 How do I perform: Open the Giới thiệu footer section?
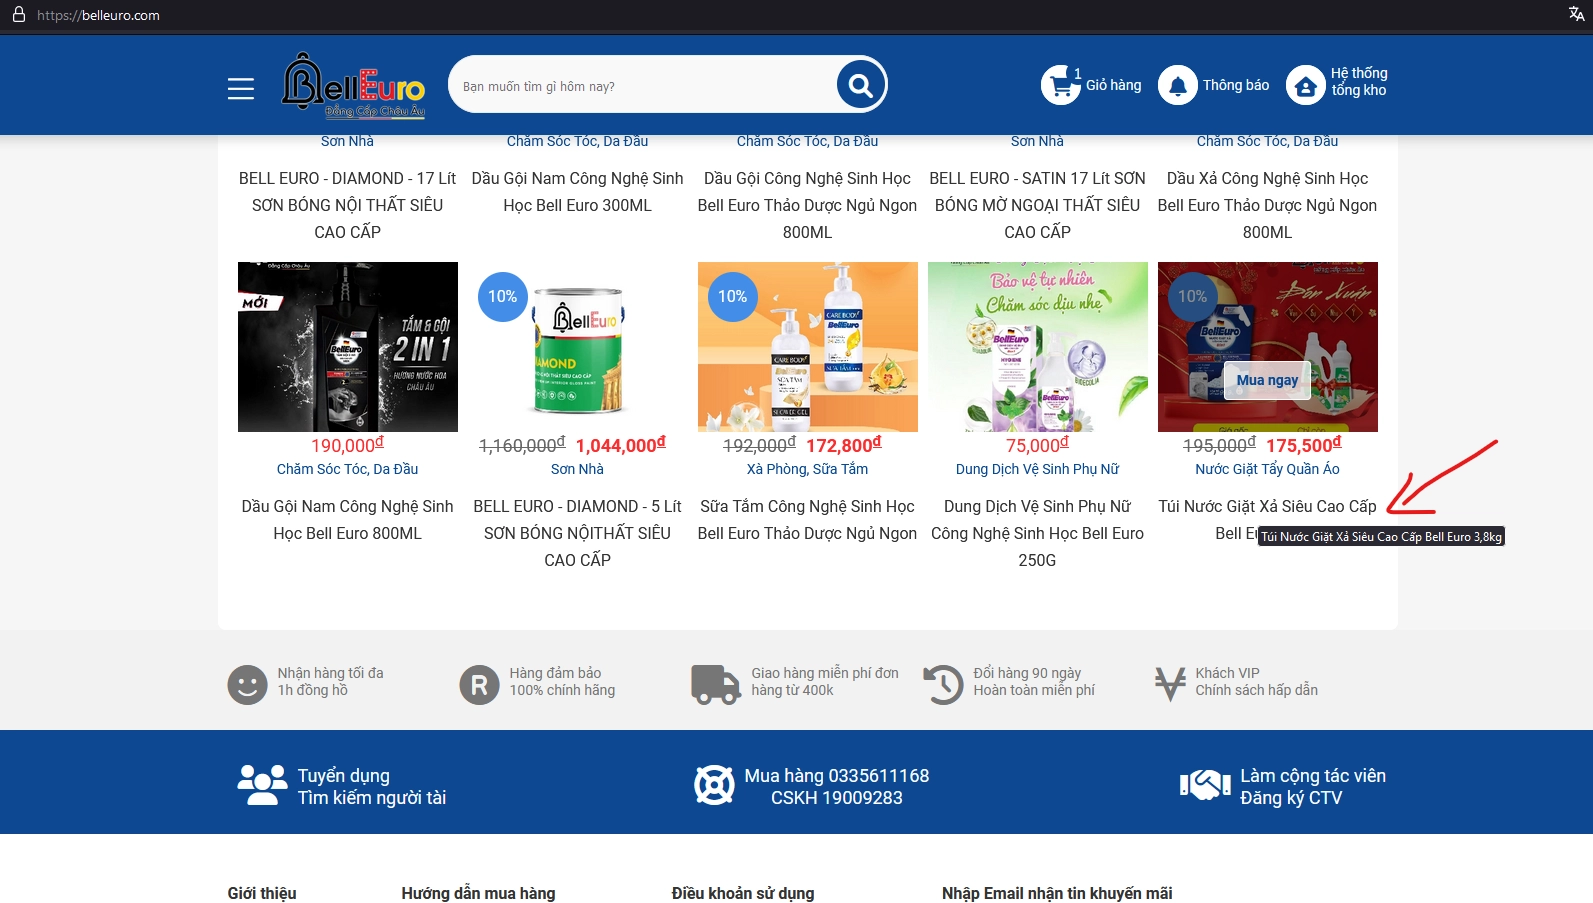coord(262,893)
